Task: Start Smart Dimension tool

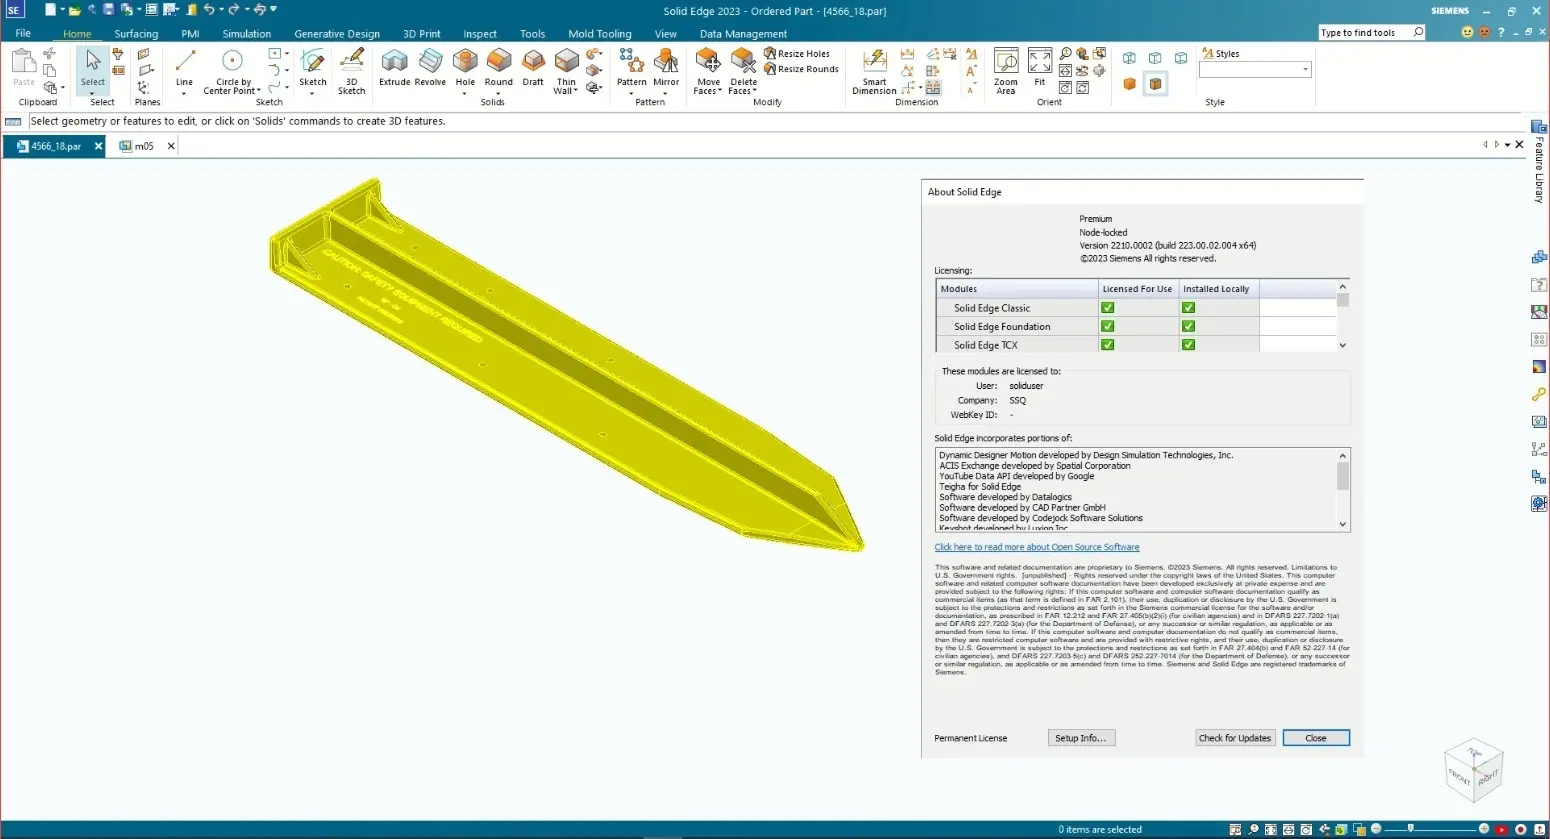Action: coord(874,70)
